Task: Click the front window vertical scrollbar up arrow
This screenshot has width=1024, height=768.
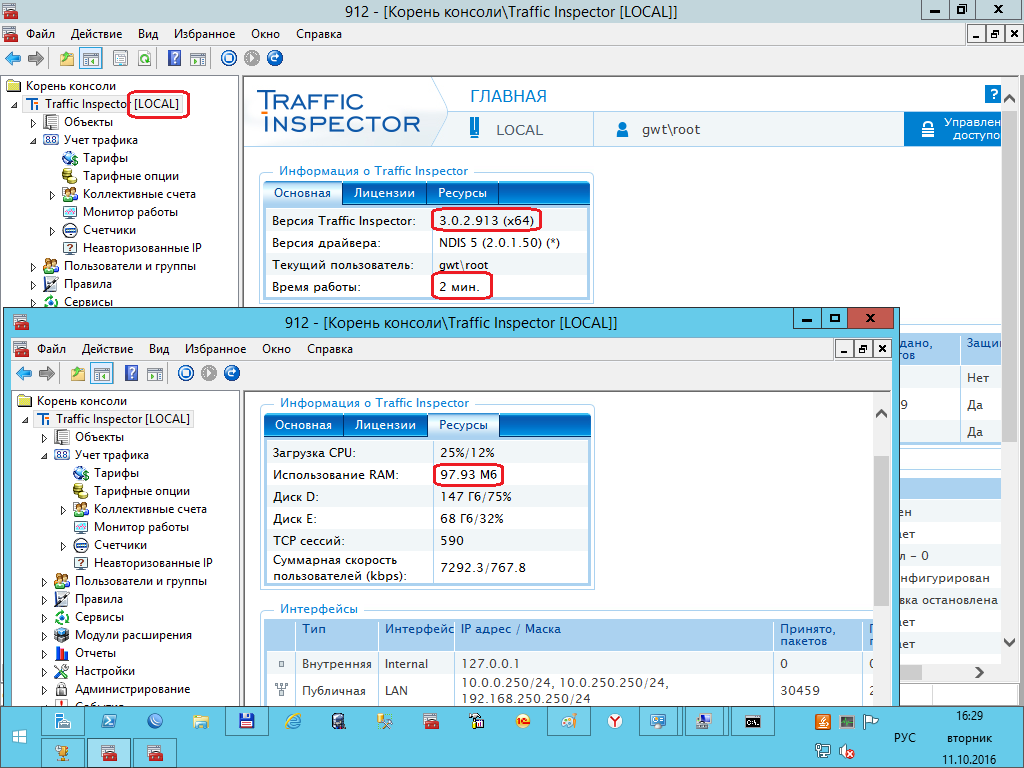Action: [881, 414]
